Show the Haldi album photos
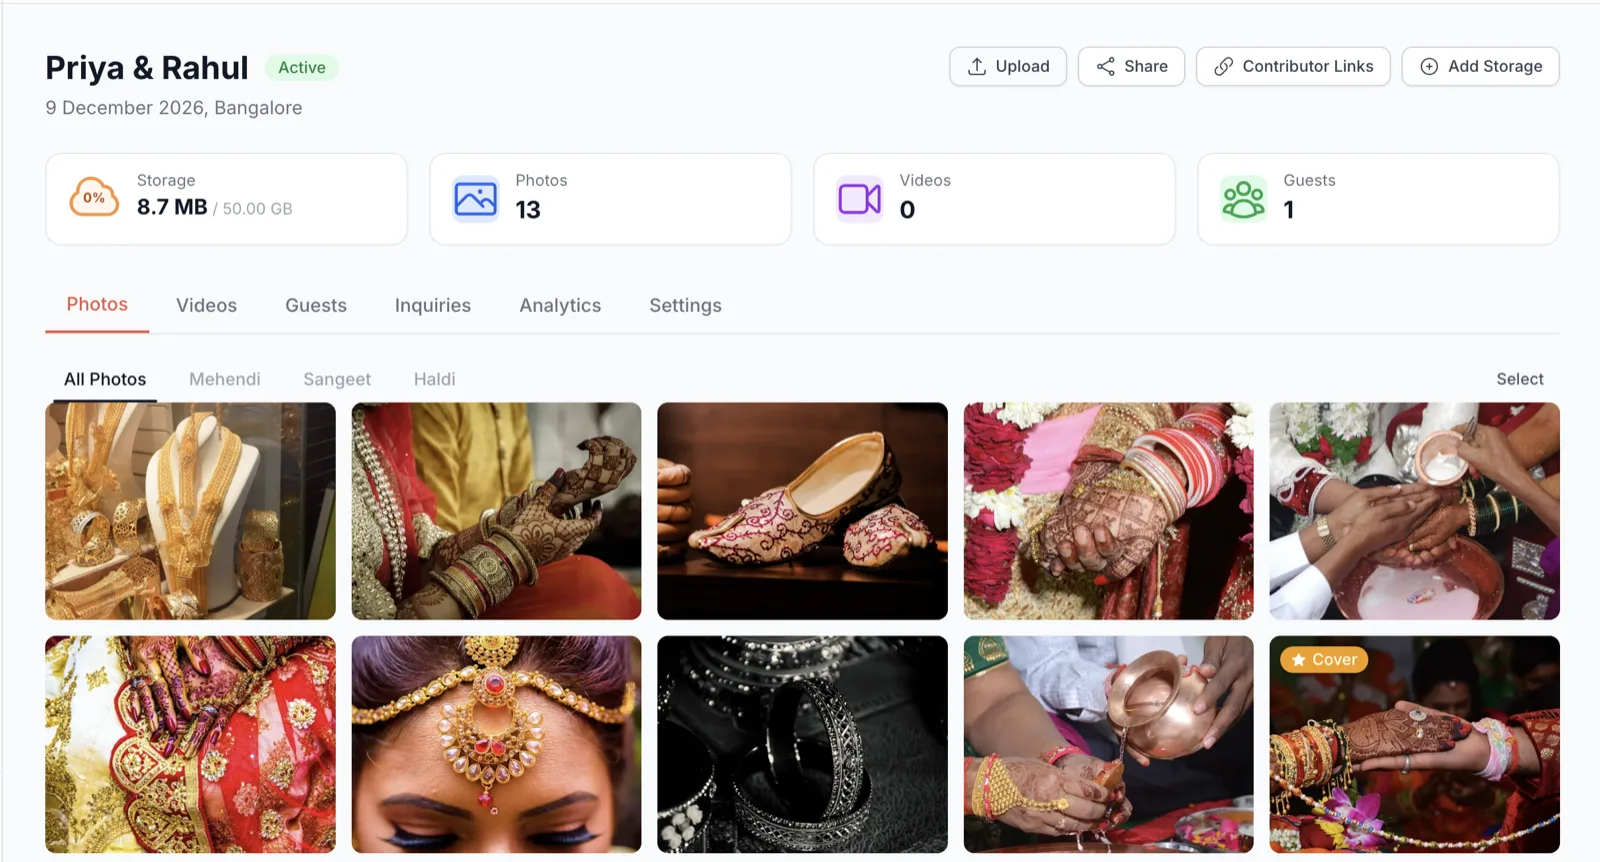The width and height of the screenshot is (1600, 862). (434, 379)
